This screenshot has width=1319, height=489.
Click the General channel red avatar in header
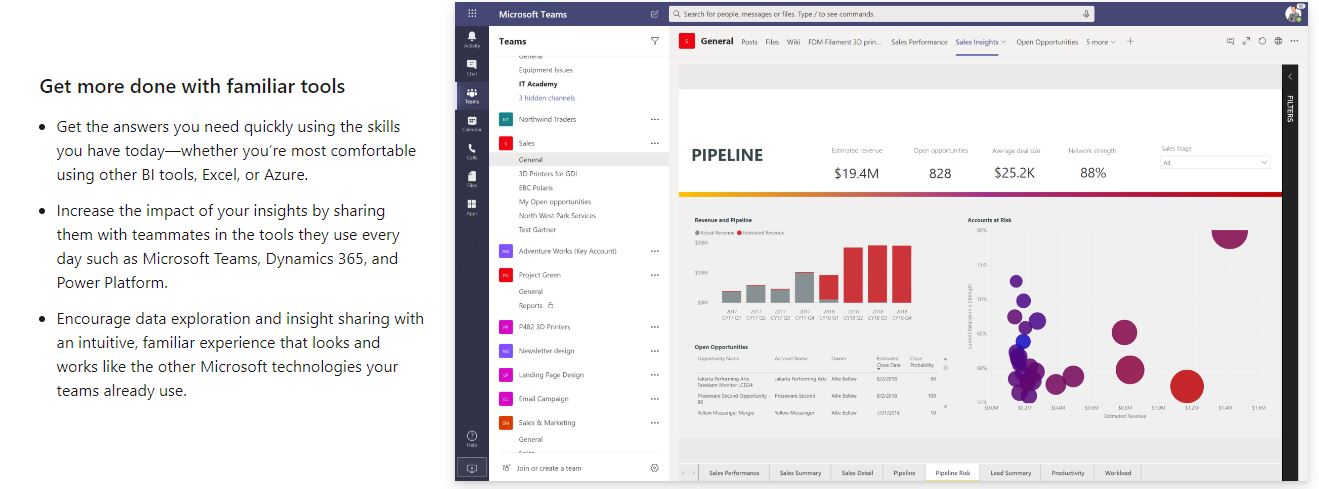coord(686,41)
